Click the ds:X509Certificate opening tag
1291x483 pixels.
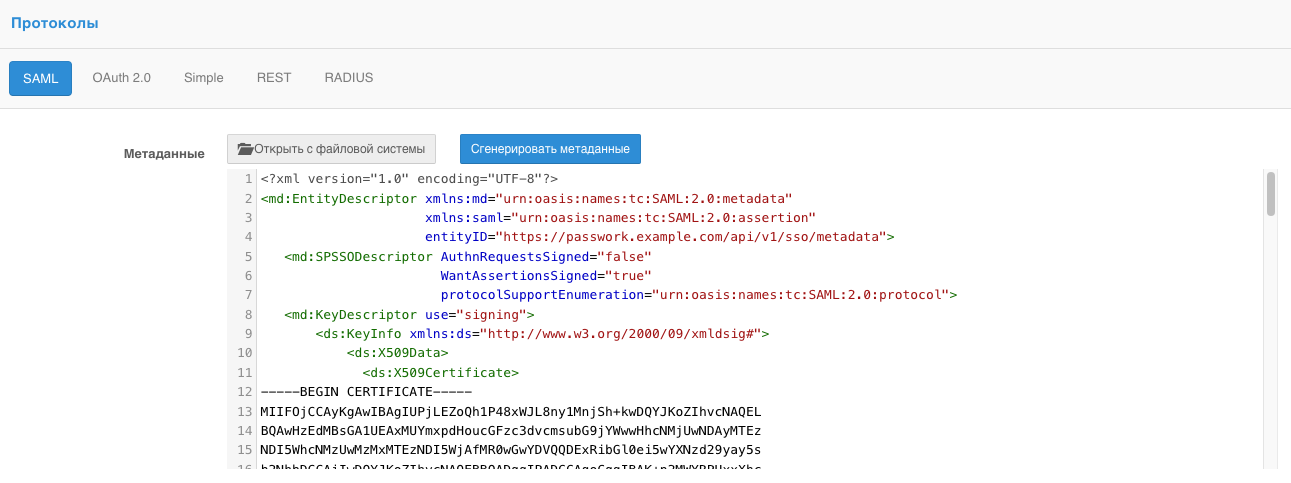click(x=440, y=373)
